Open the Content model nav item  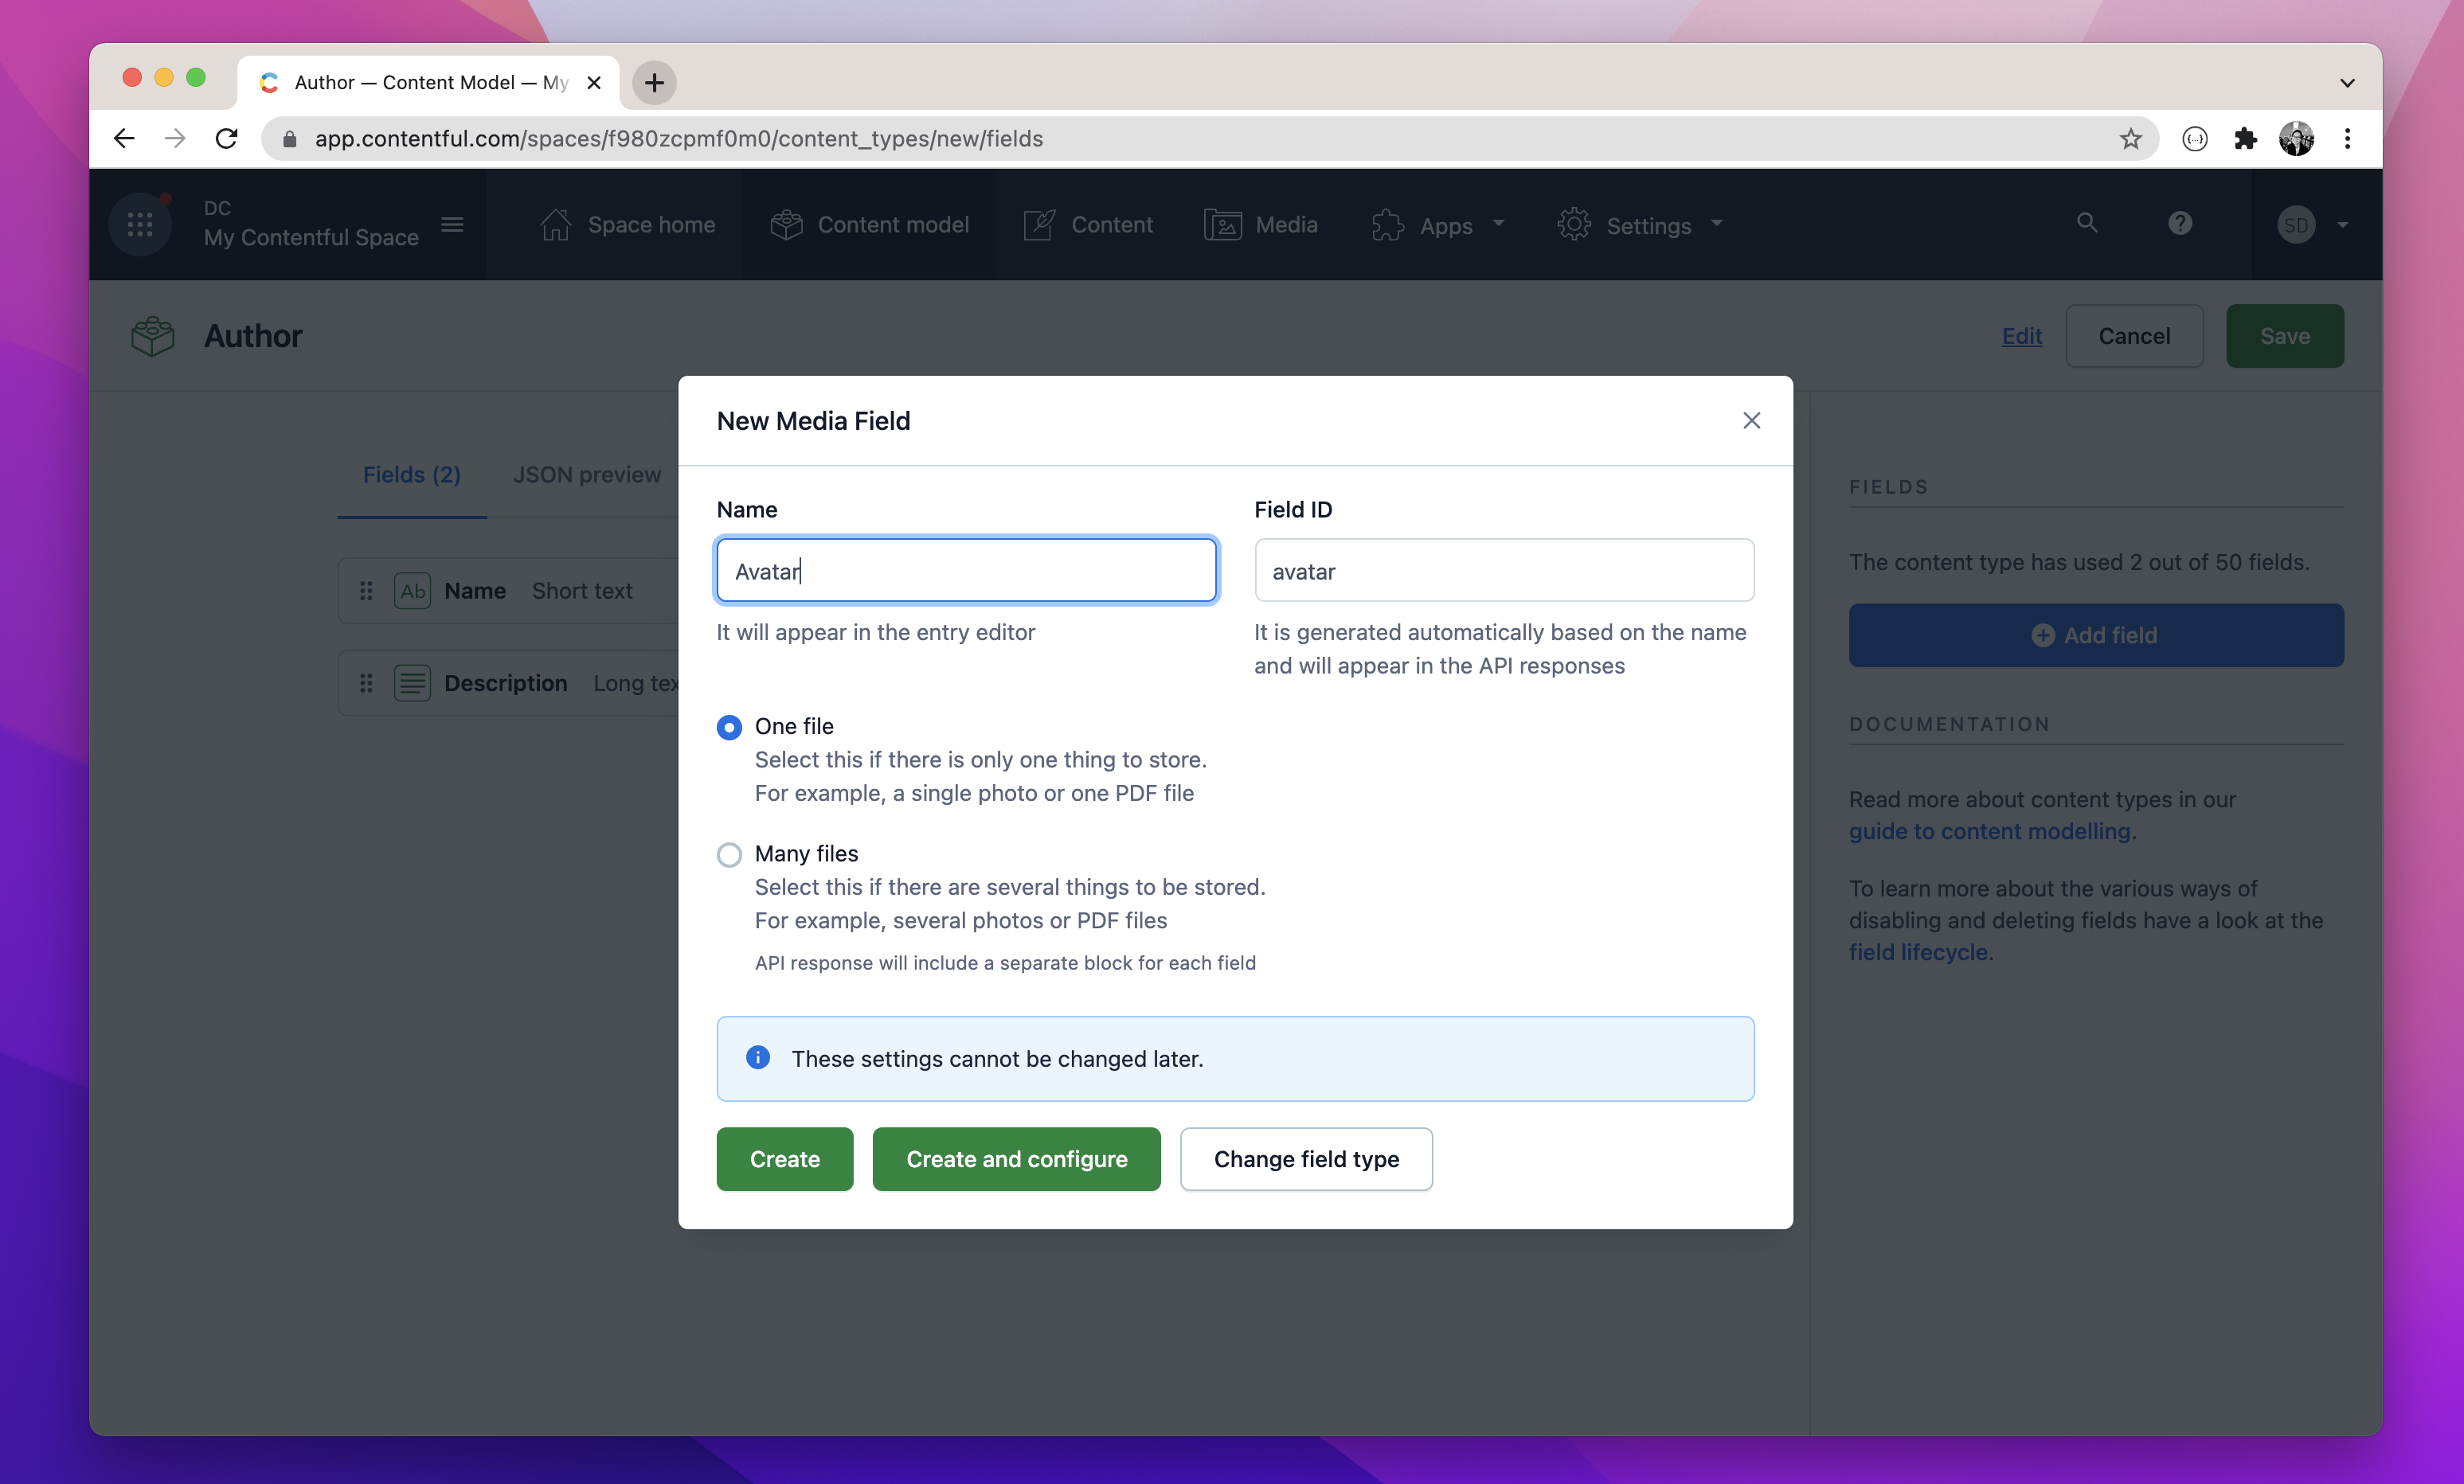[x=870, y=225]
